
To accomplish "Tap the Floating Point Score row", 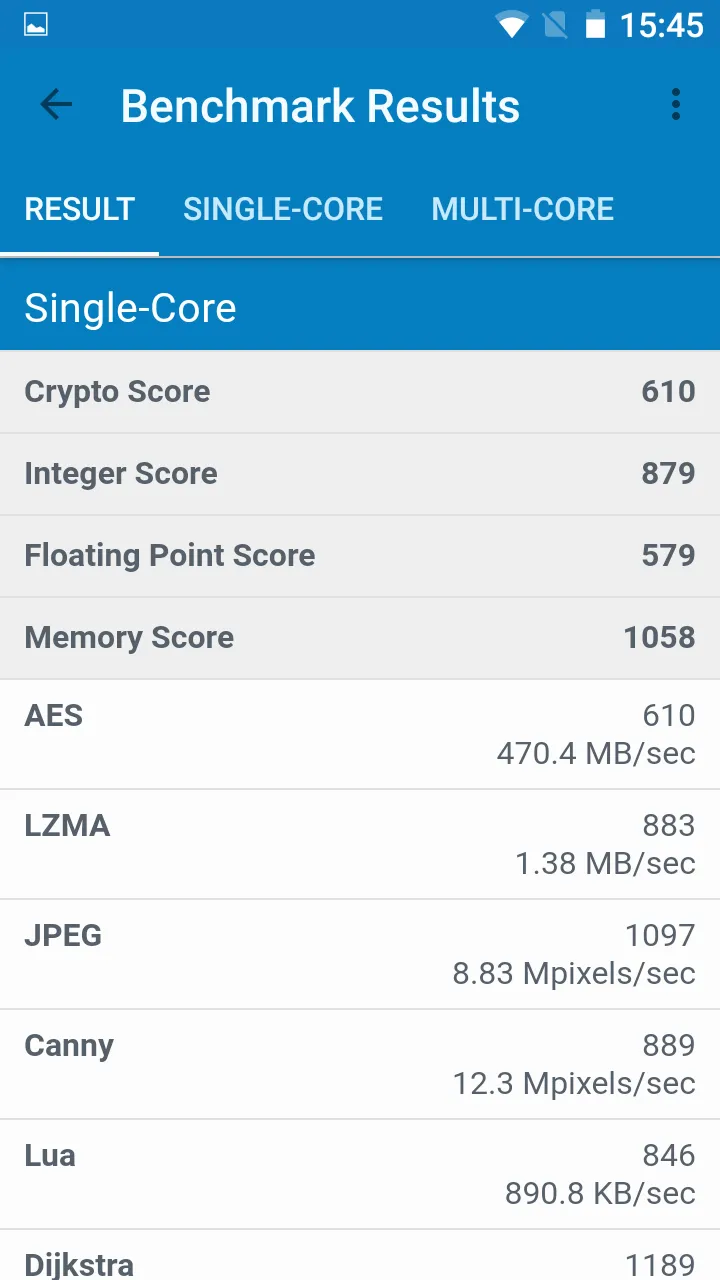I will coord(360,556).
